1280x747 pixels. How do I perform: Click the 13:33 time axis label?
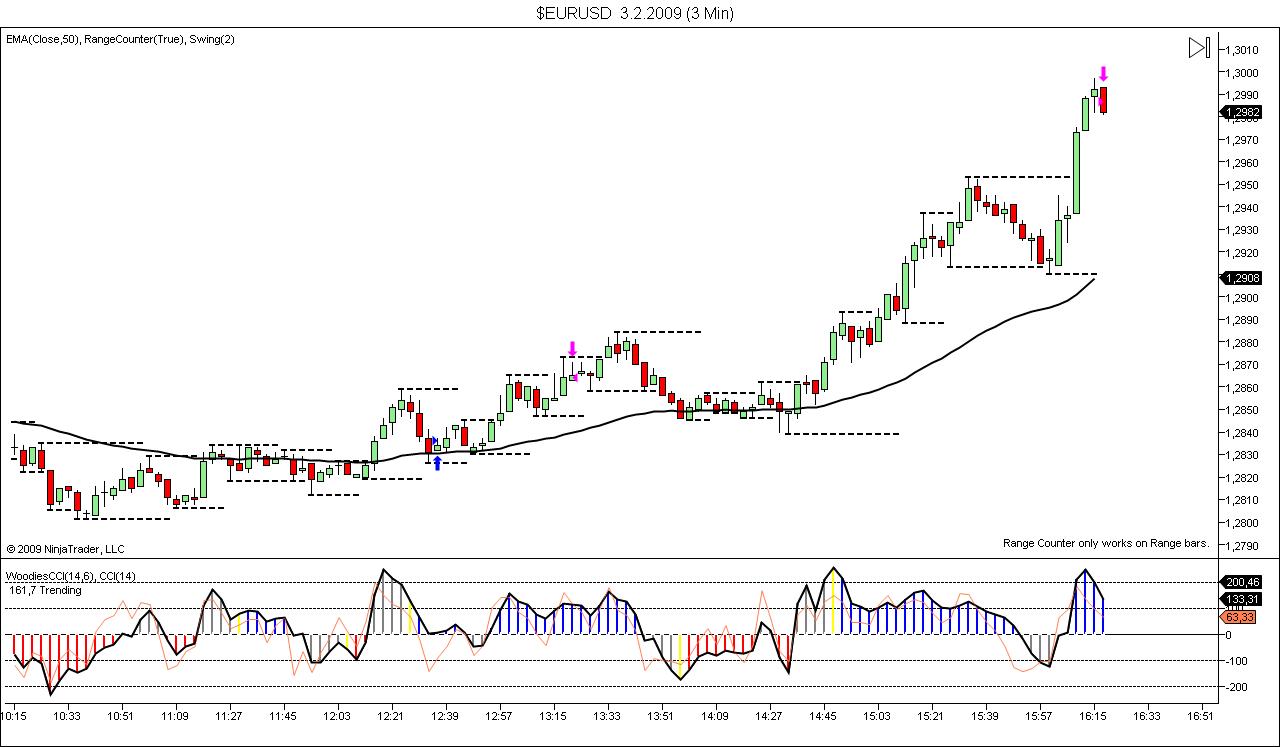(607, 716)
